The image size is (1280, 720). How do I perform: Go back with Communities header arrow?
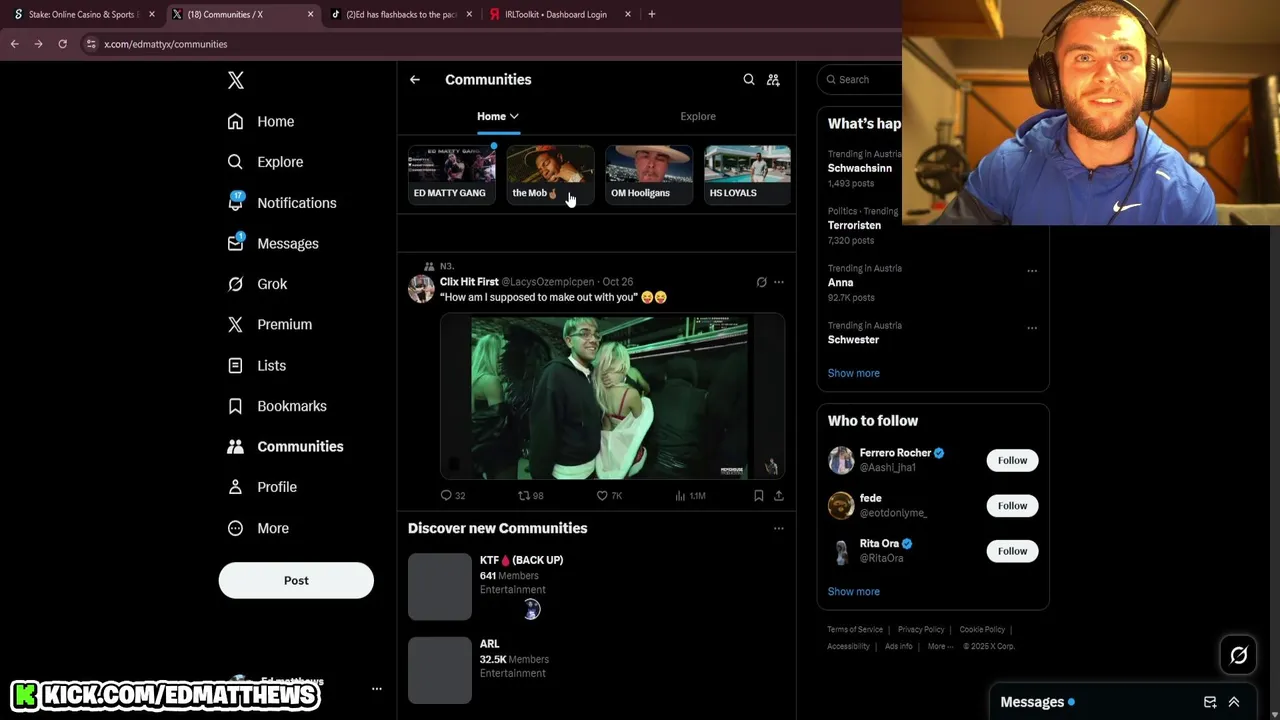(414, 80)
